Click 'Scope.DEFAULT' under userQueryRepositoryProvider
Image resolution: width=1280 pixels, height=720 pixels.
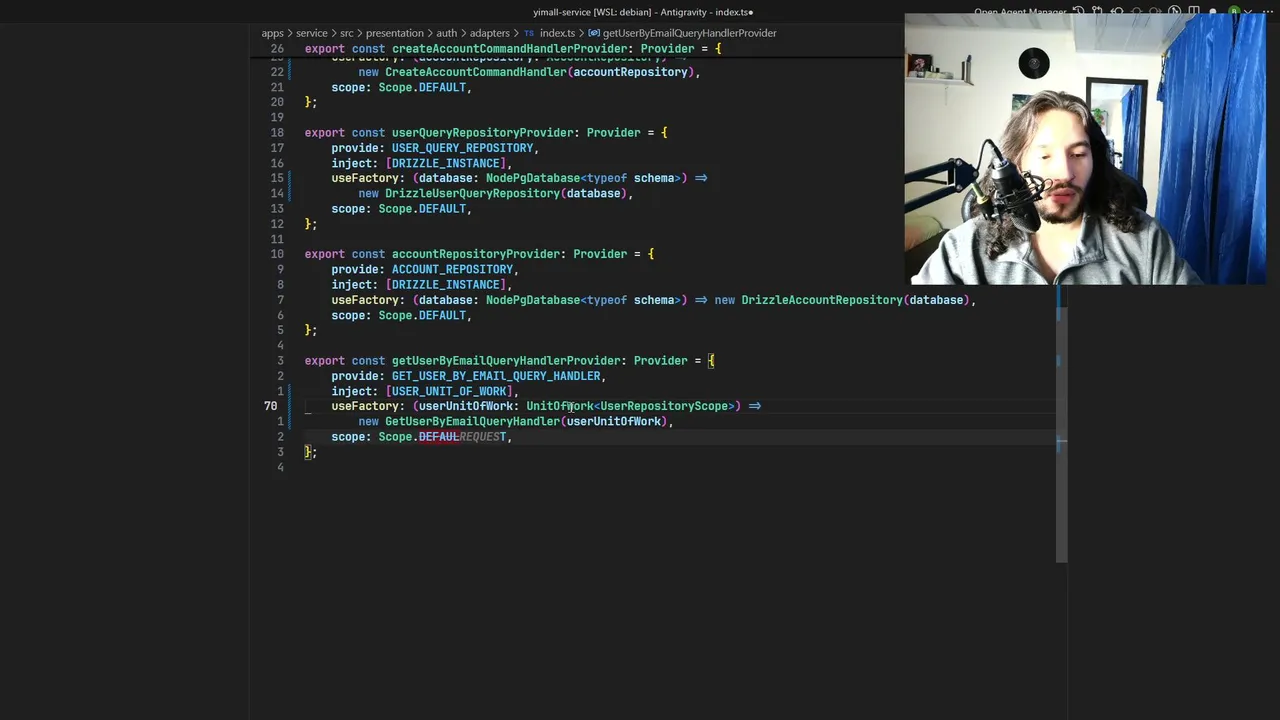tap(422, 209)
